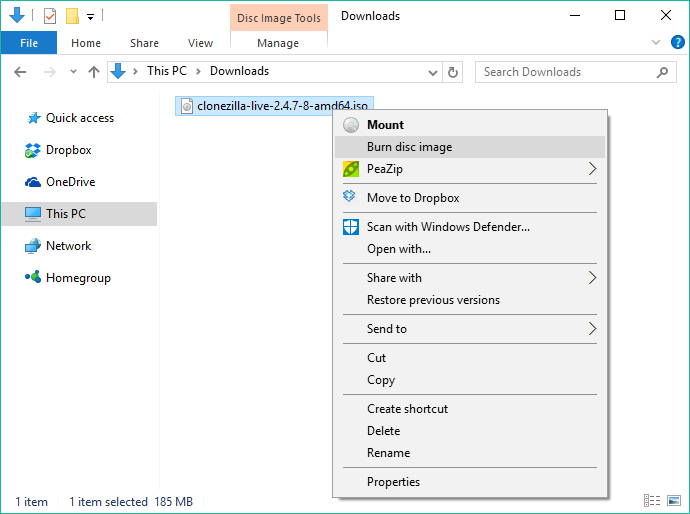Switch to large icons view in status bar

click(673, 501)
